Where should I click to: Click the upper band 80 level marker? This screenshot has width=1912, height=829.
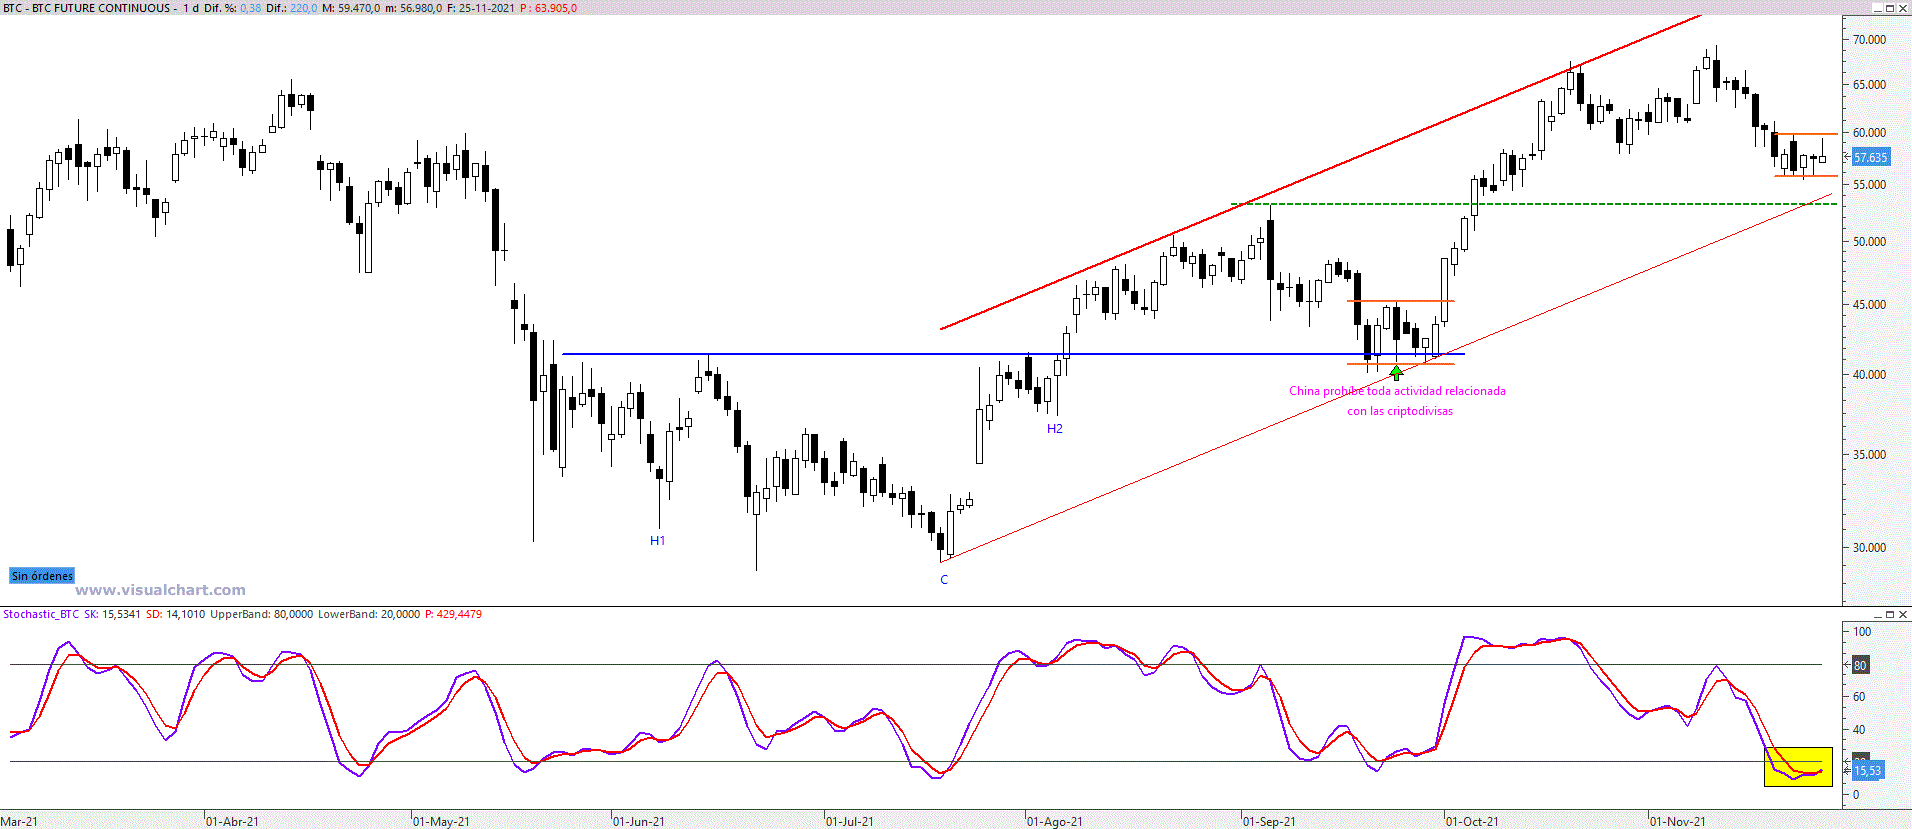point(1860,665)
